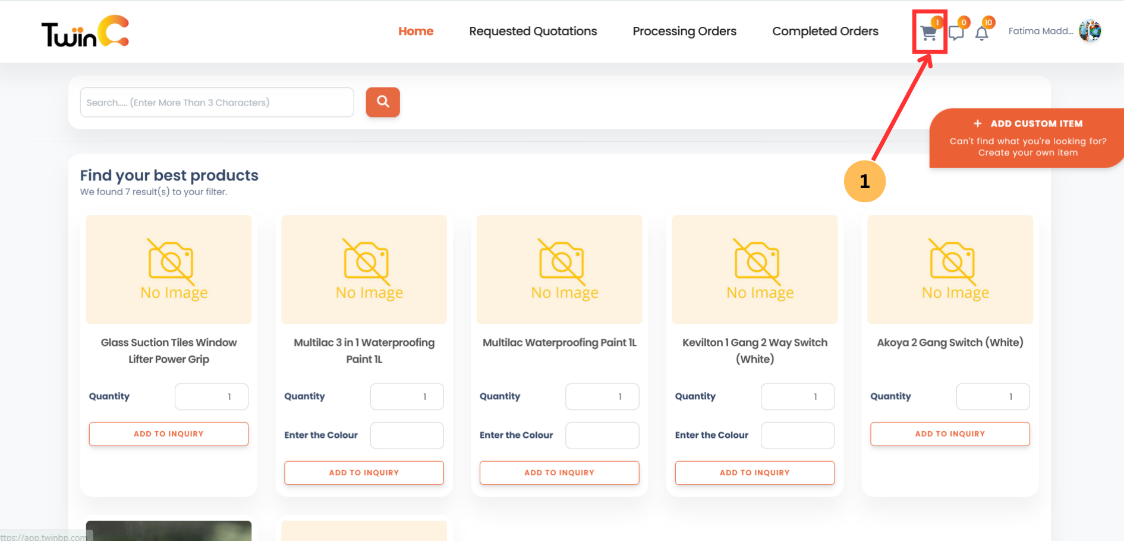The height and width of the screenshot is (541, 1124).
Task: Add Akoya 2 Gang Switch to inquiry
Action: (x=950, y=434)
